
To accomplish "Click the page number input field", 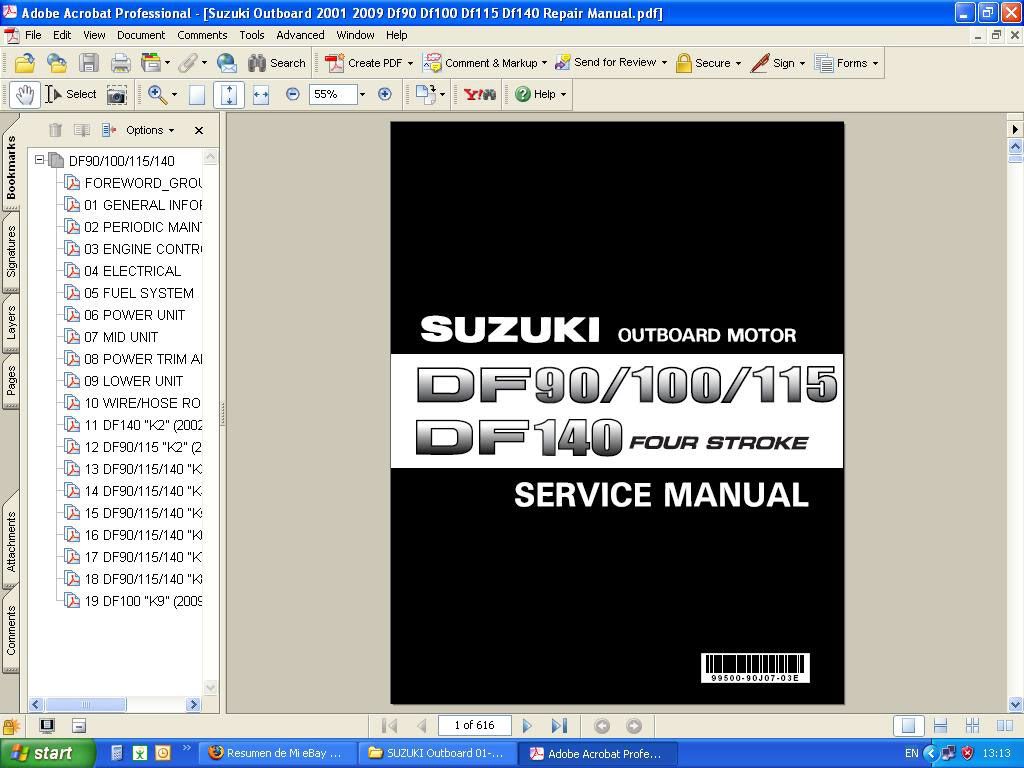I will click(475, 726).
